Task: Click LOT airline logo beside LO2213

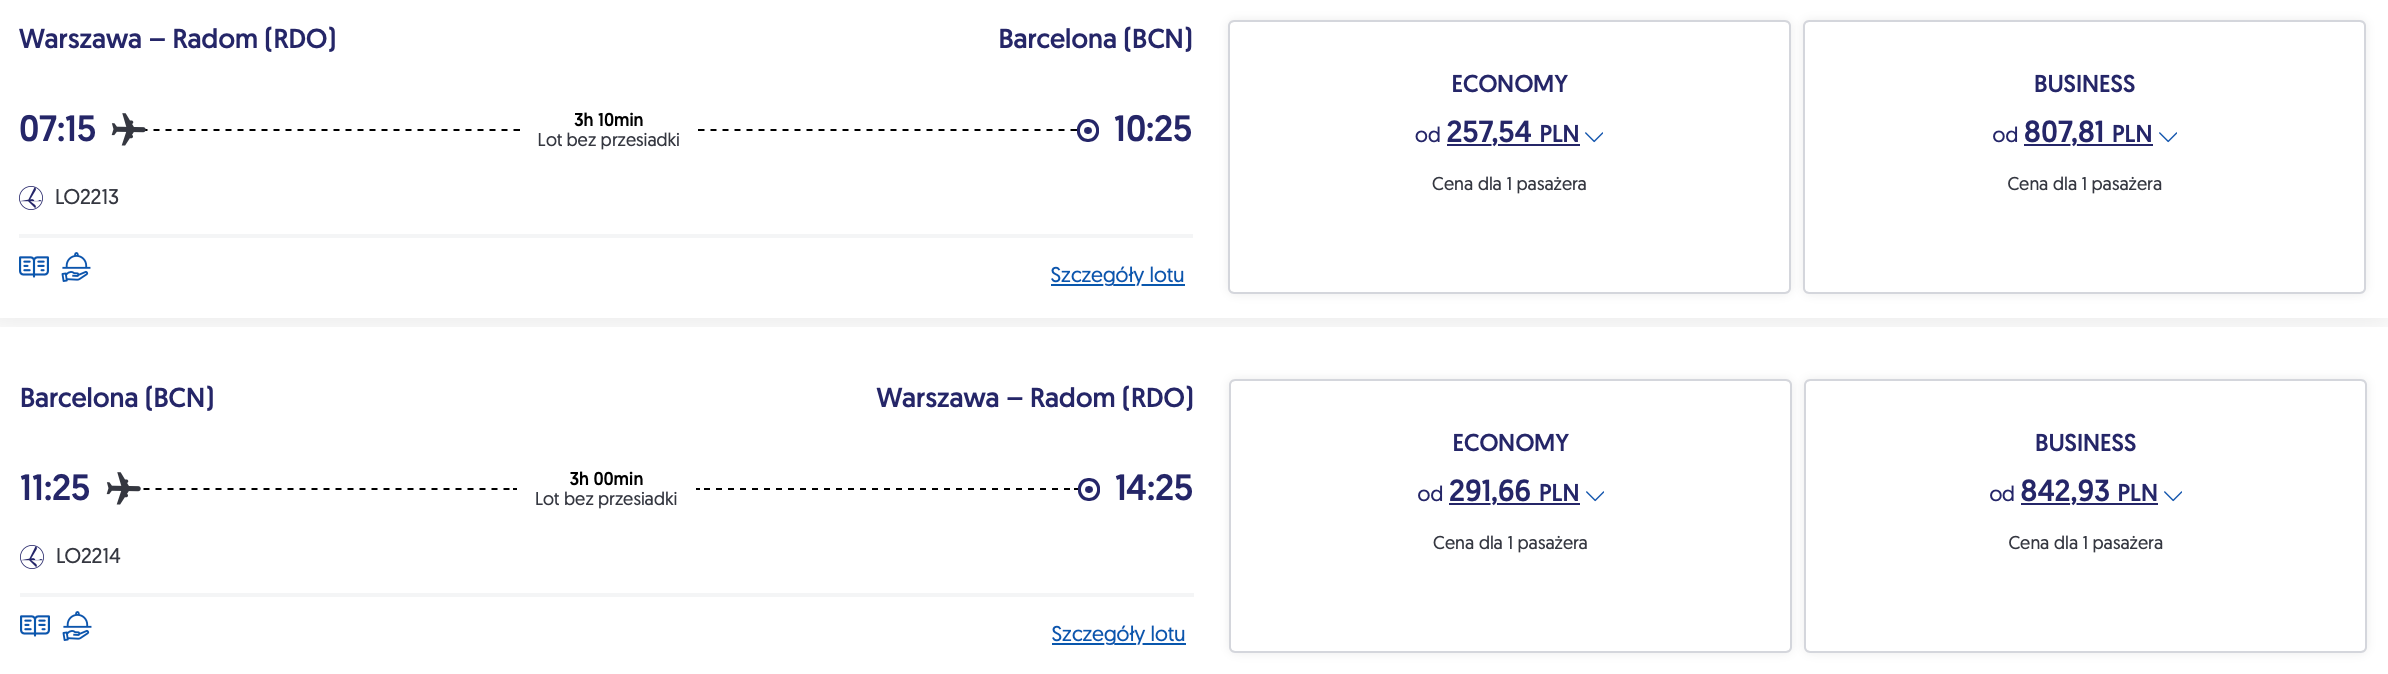Action: [x=31, y=198]
